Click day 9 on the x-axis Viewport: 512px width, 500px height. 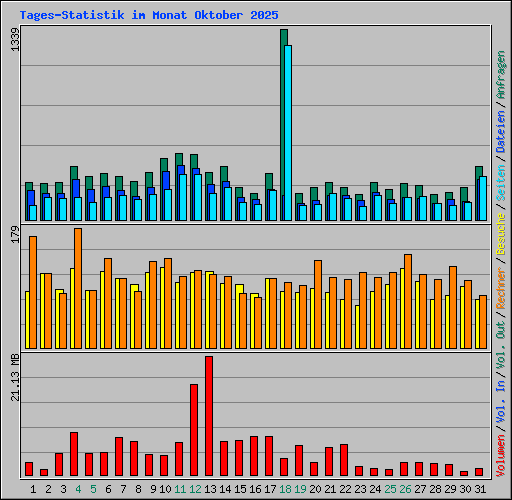pos(153,489)
